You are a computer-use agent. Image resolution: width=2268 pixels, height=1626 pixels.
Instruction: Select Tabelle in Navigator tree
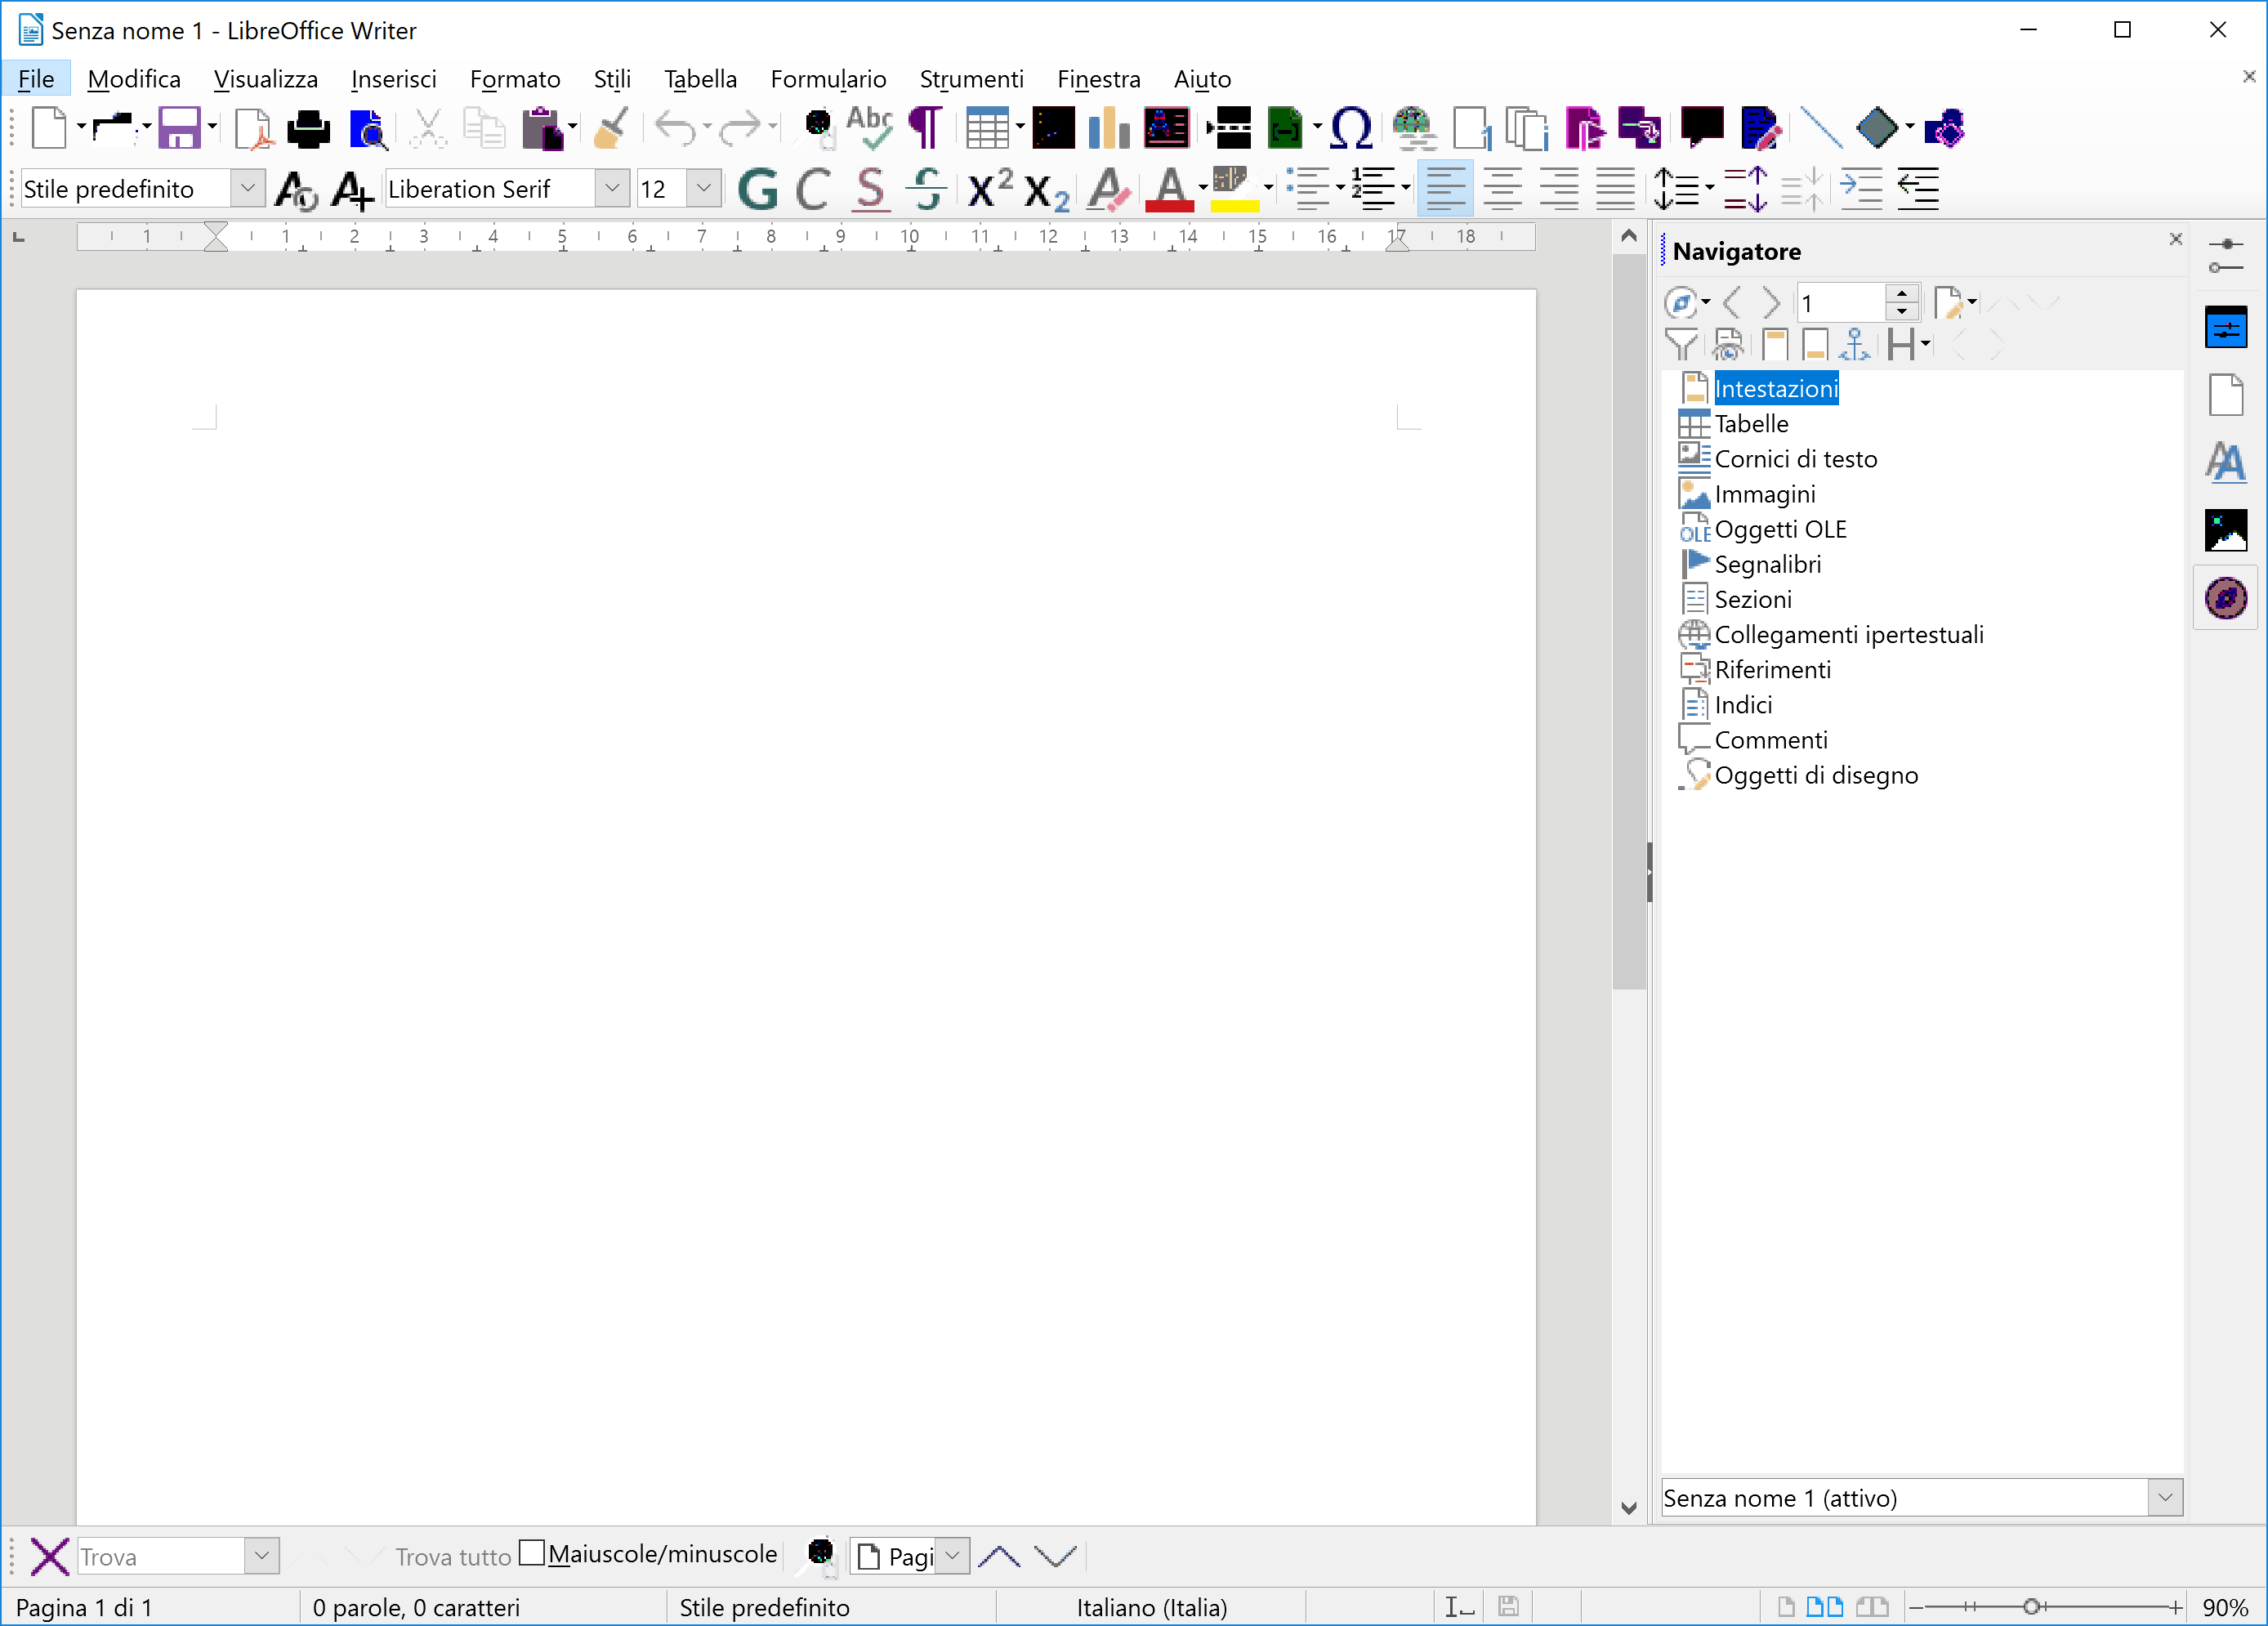[1750, 424]
